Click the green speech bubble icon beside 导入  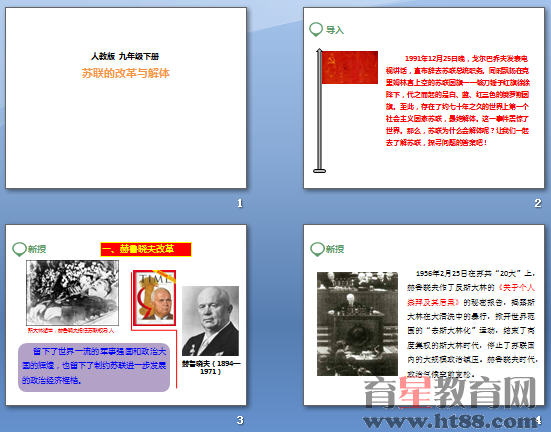[316, 29]
